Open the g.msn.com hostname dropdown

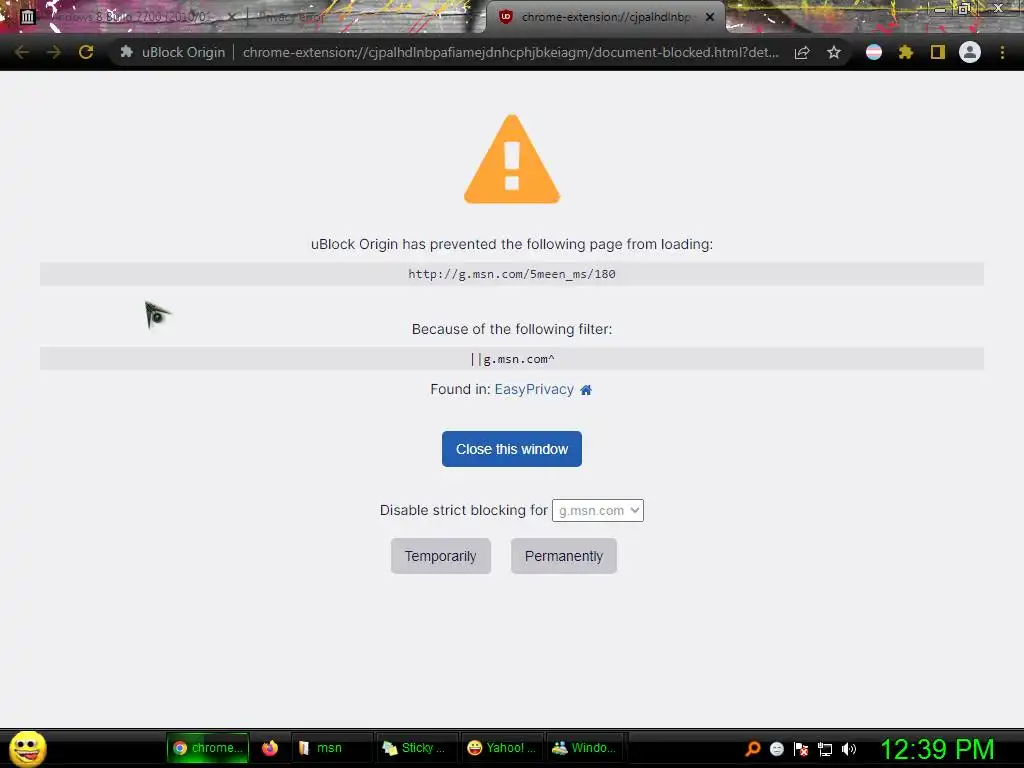[598, 510]
